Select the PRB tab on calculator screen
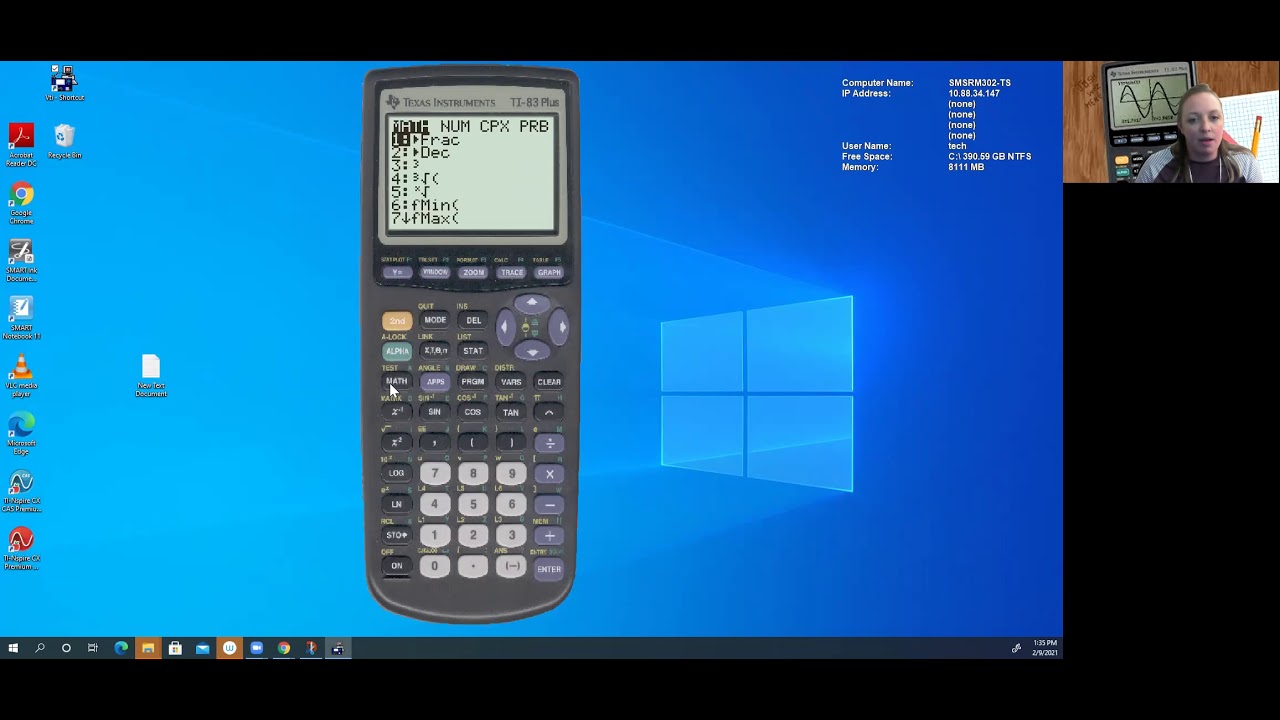The height and width of the screenshot is (720, 1280). pyautogui.click(x=534, y=127)
